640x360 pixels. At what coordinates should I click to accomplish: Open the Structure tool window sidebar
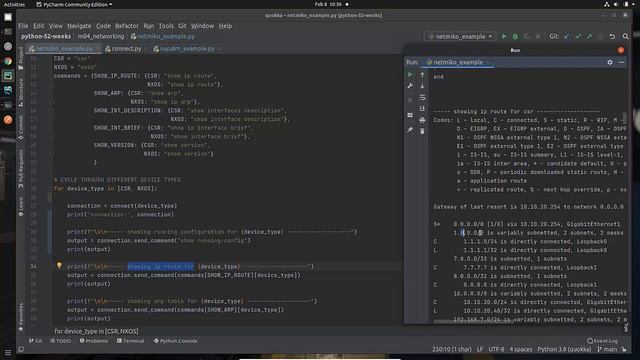click(21, 92)
